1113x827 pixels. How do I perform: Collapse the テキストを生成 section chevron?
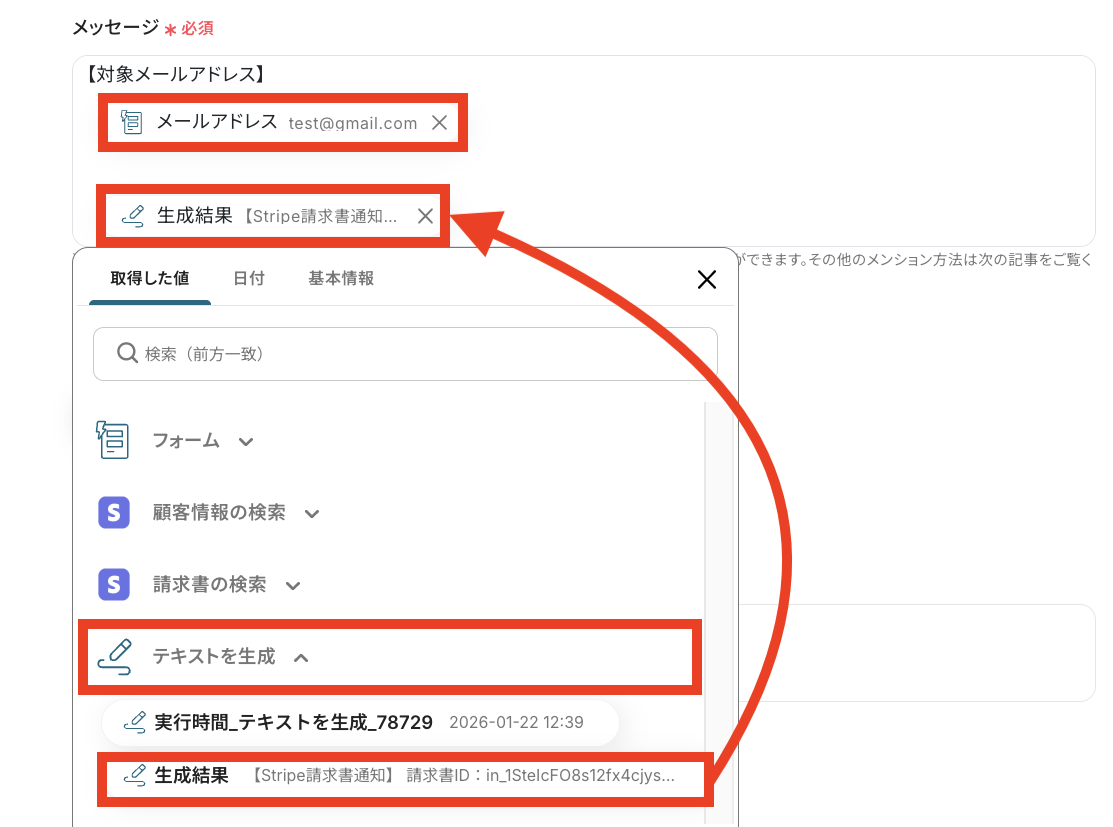tap(301, 657)
